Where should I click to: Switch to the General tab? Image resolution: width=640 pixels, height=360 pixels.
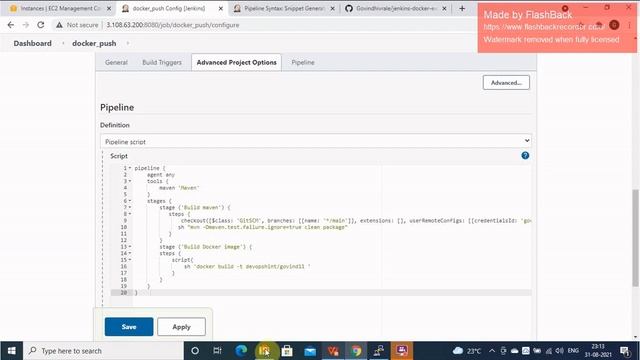[116, 62]
